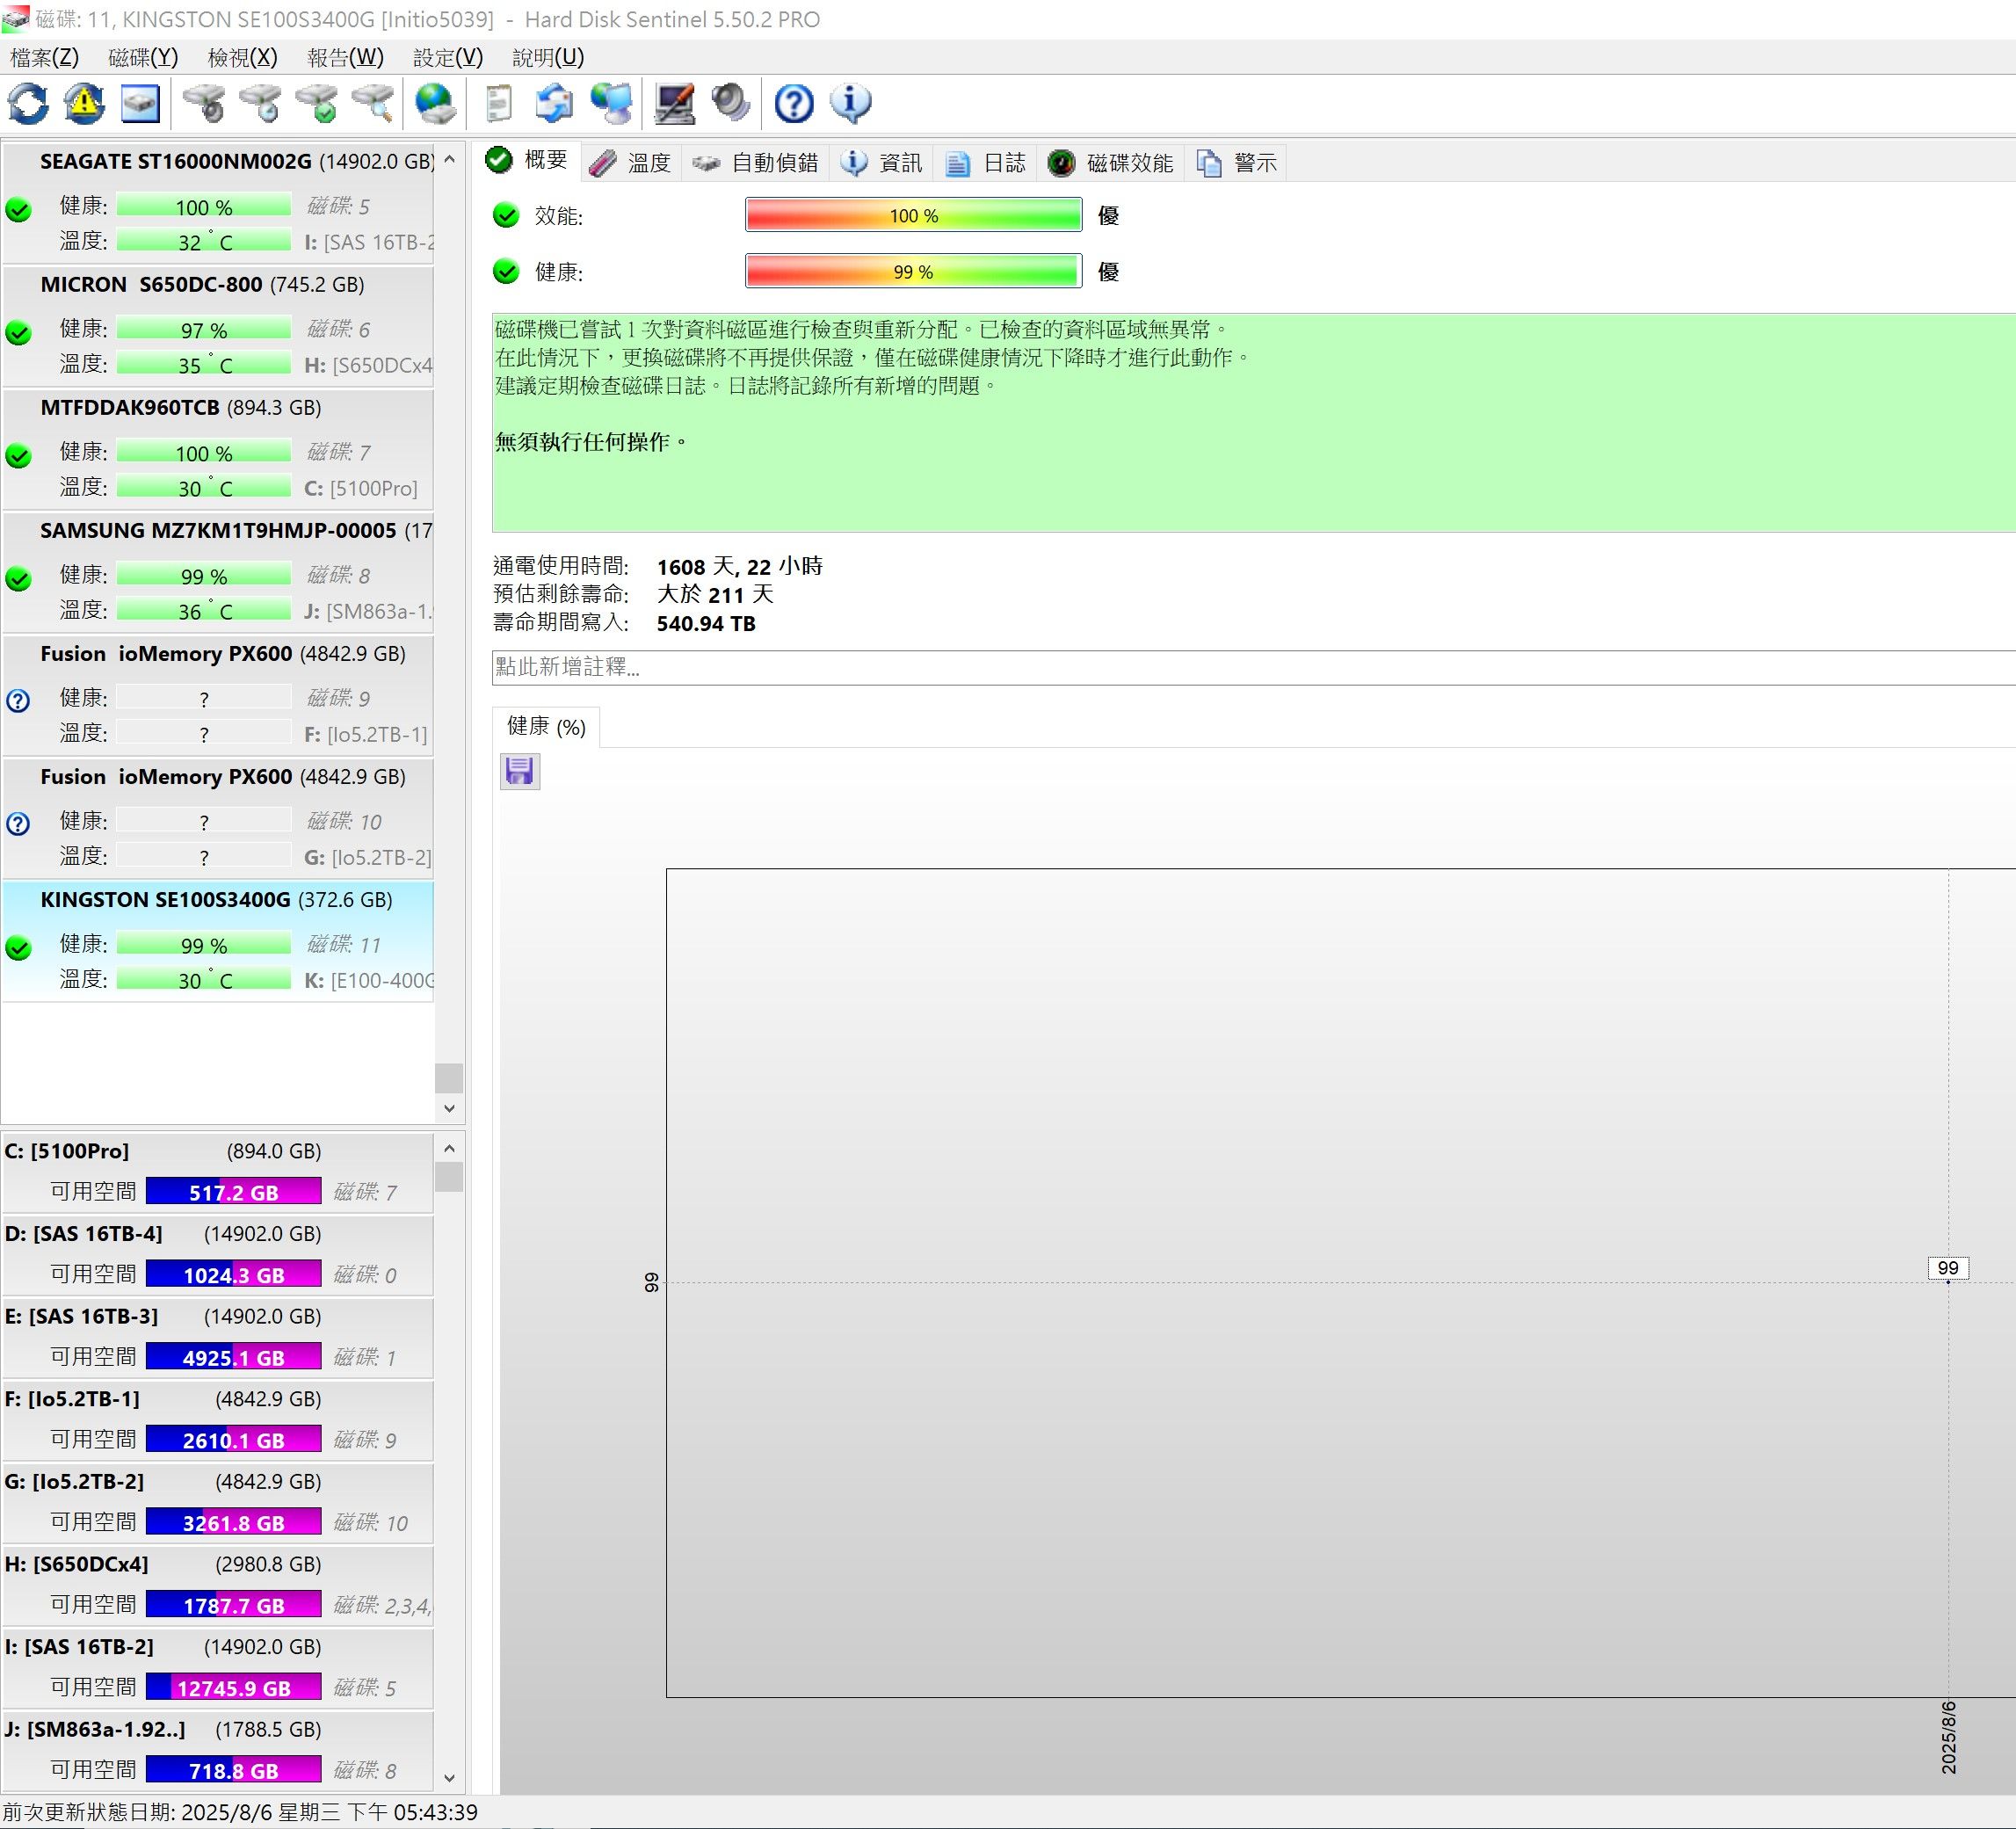The width and height of the screenshot is (2016, 1829).
Task: Click the 540.94 TB lifetime writes value
Action: point(706,623)
